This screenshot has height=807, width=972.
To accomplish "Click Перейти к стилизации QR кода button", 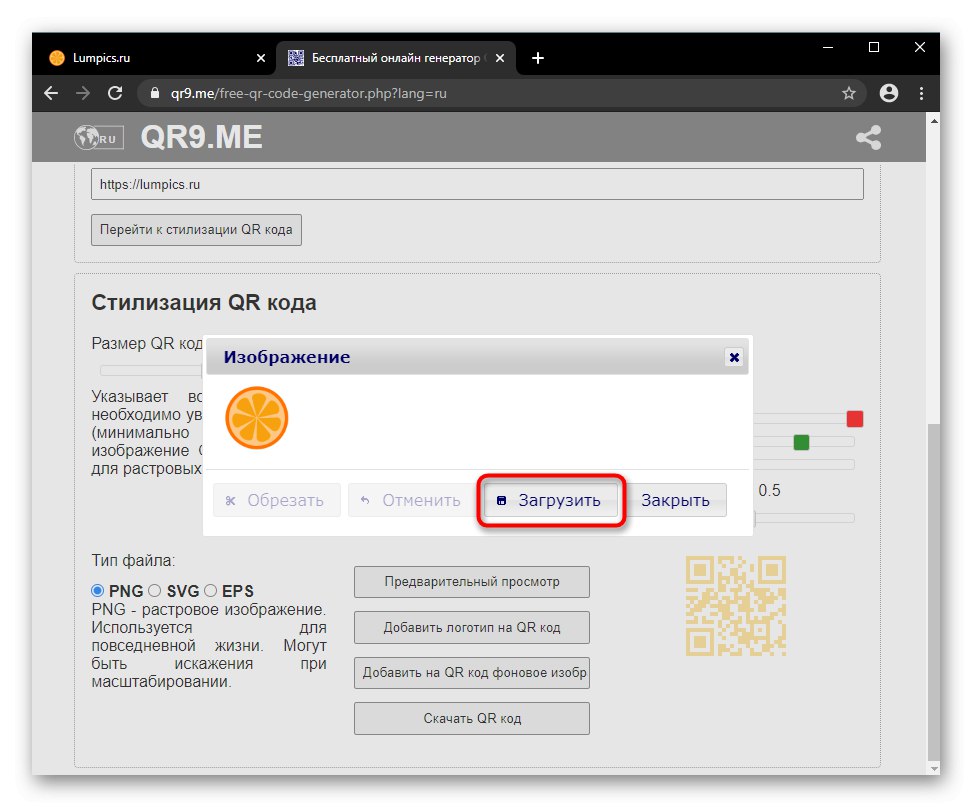I will coord(197,230).
